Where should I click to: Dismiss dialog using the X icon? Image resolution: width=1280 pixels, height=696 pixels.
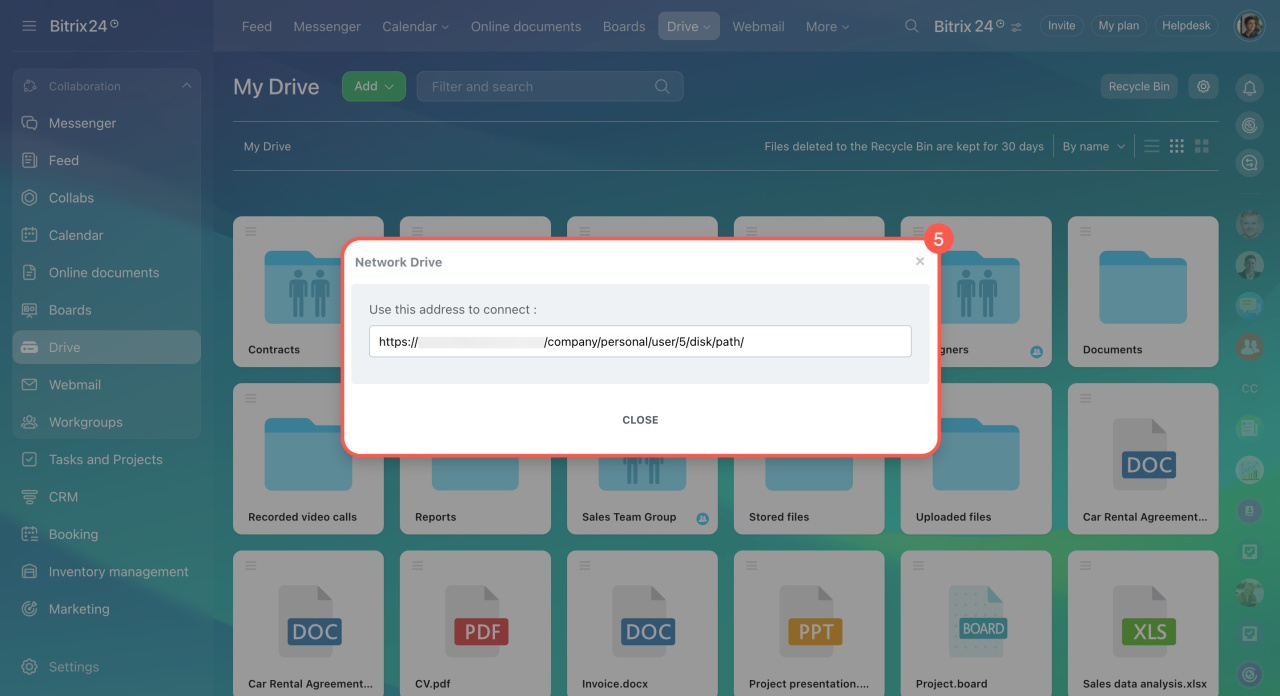tap(920, 262)
